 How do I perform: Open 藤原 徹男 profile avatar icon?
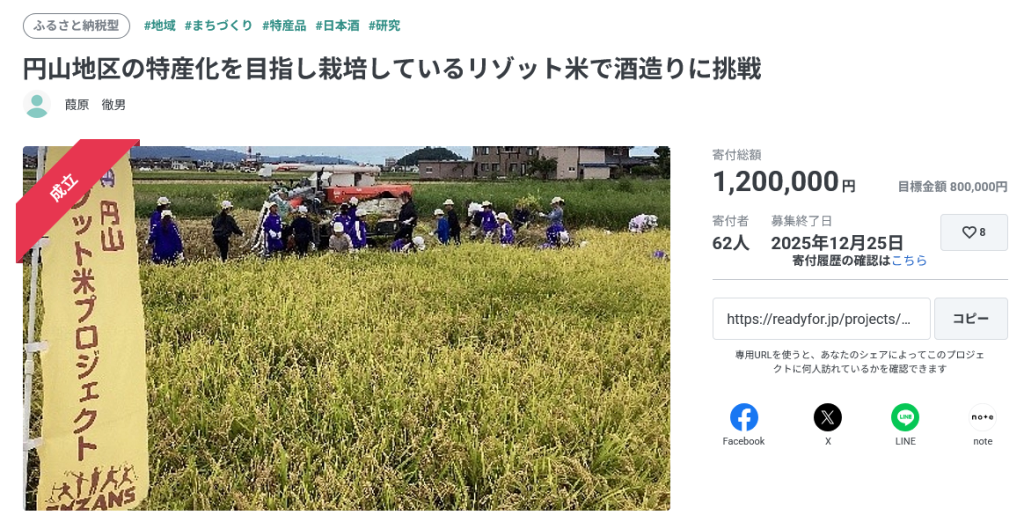tap(37, 104)
